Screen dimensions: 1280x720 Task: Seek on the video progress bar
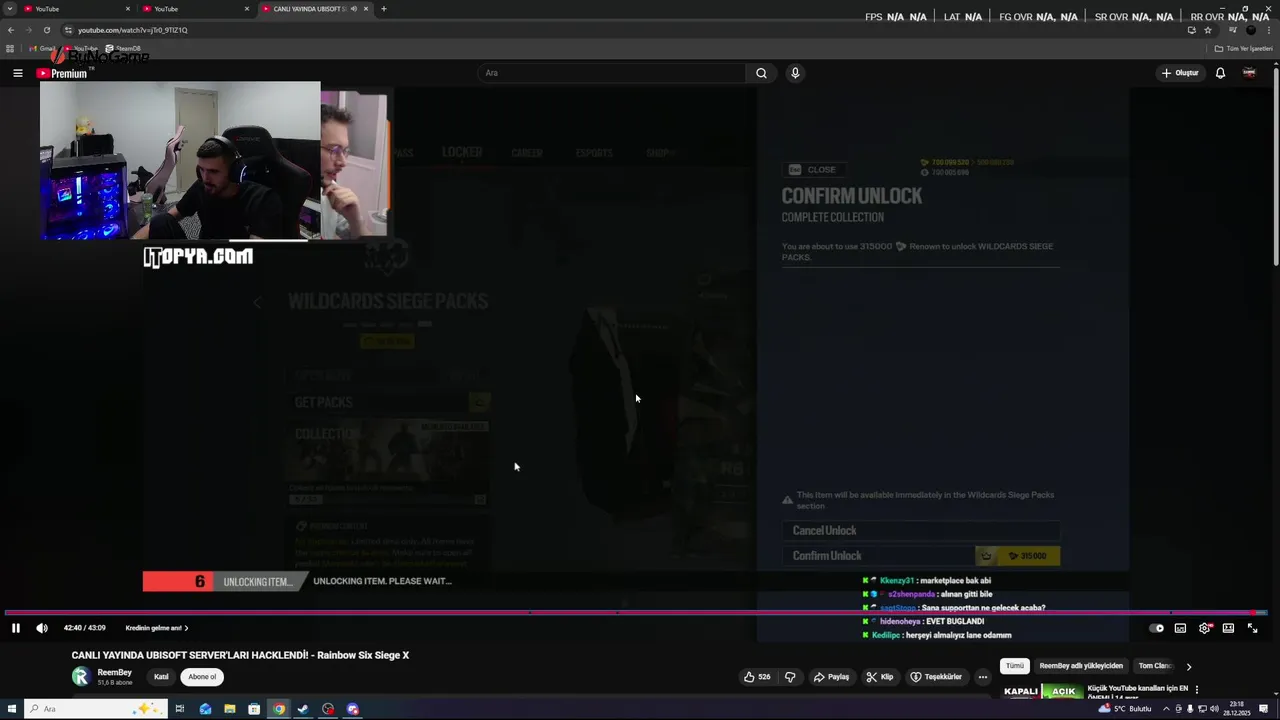point(636,613)
